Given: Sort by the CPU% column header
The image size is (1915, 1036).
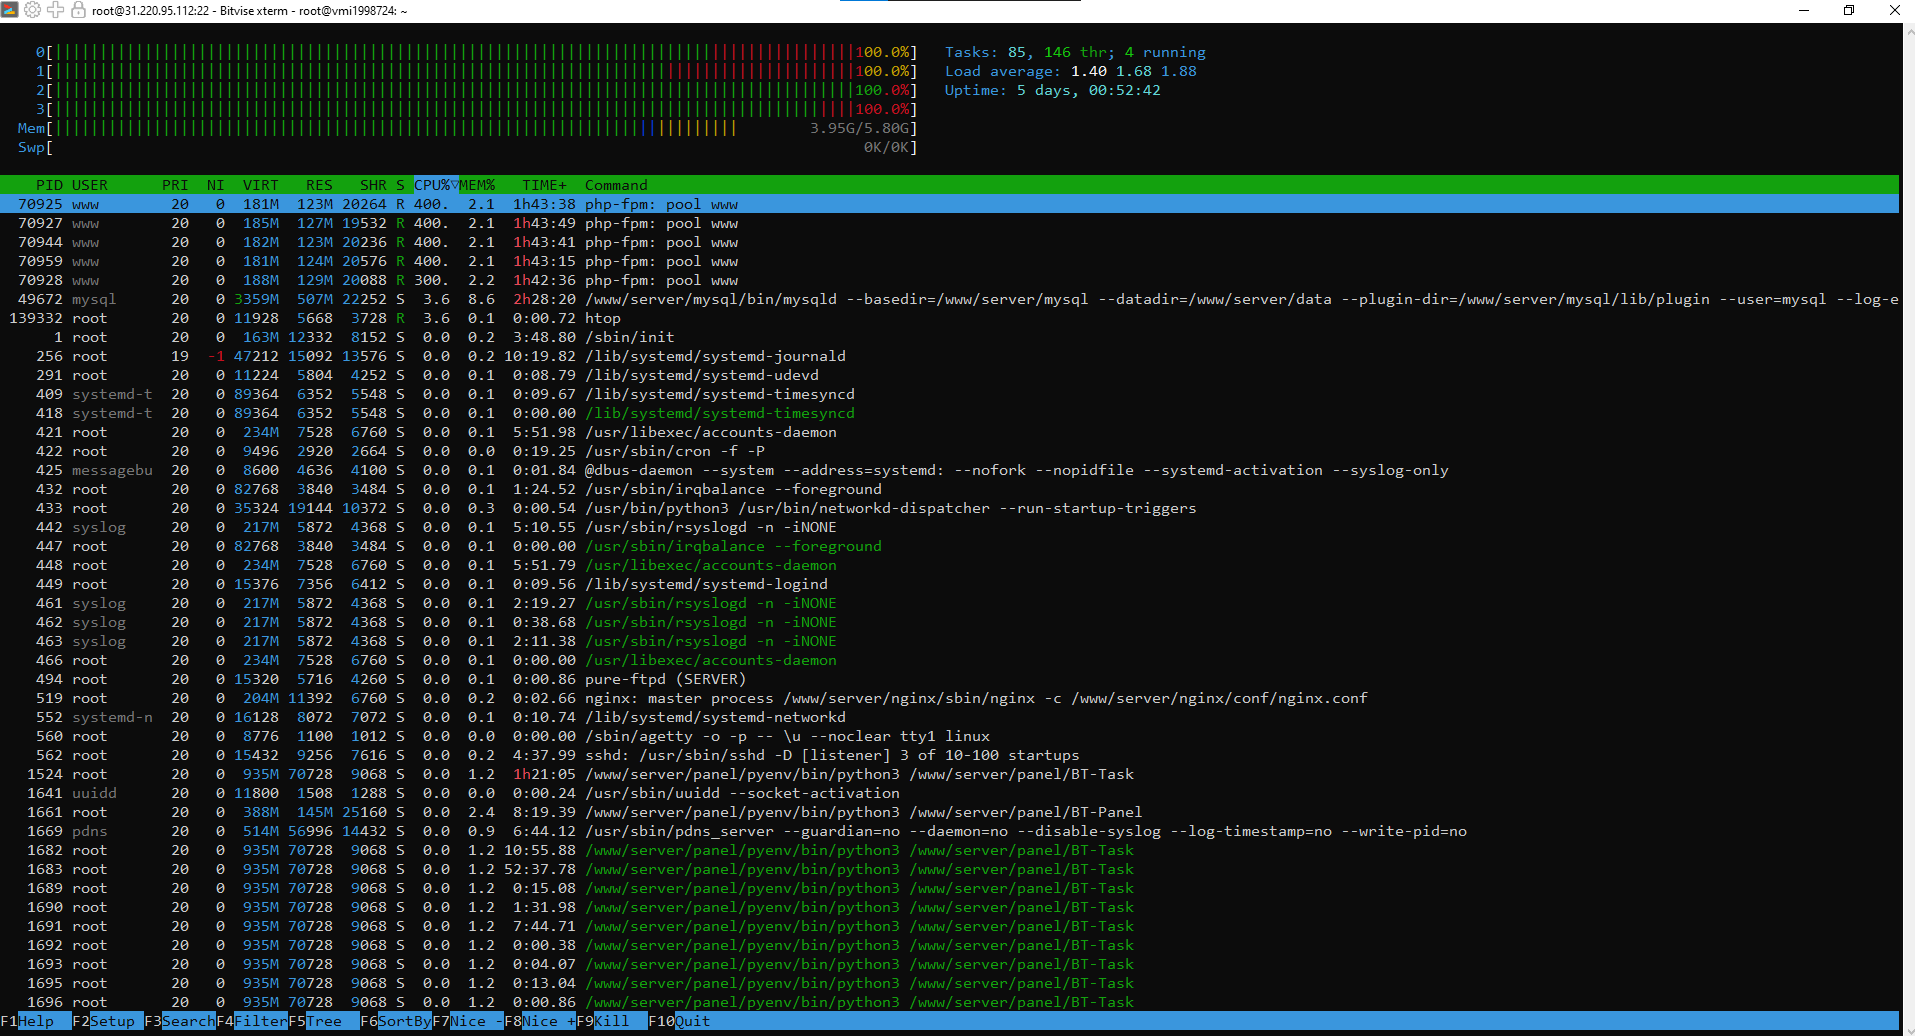Looking at the screenshot, I should 433,185.
